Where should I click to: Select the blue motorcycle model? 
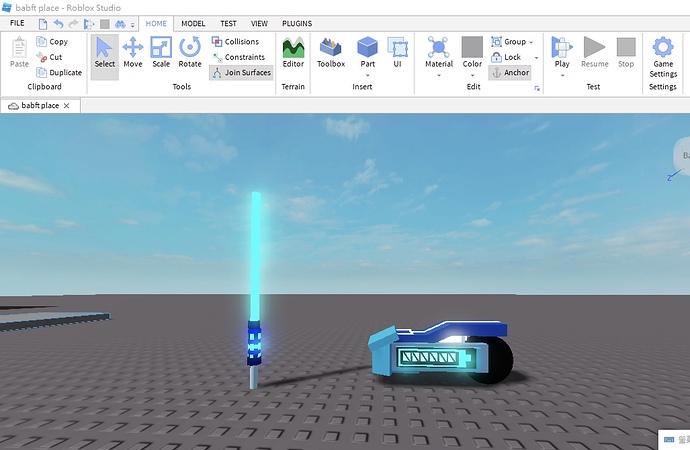click(440, 351)
